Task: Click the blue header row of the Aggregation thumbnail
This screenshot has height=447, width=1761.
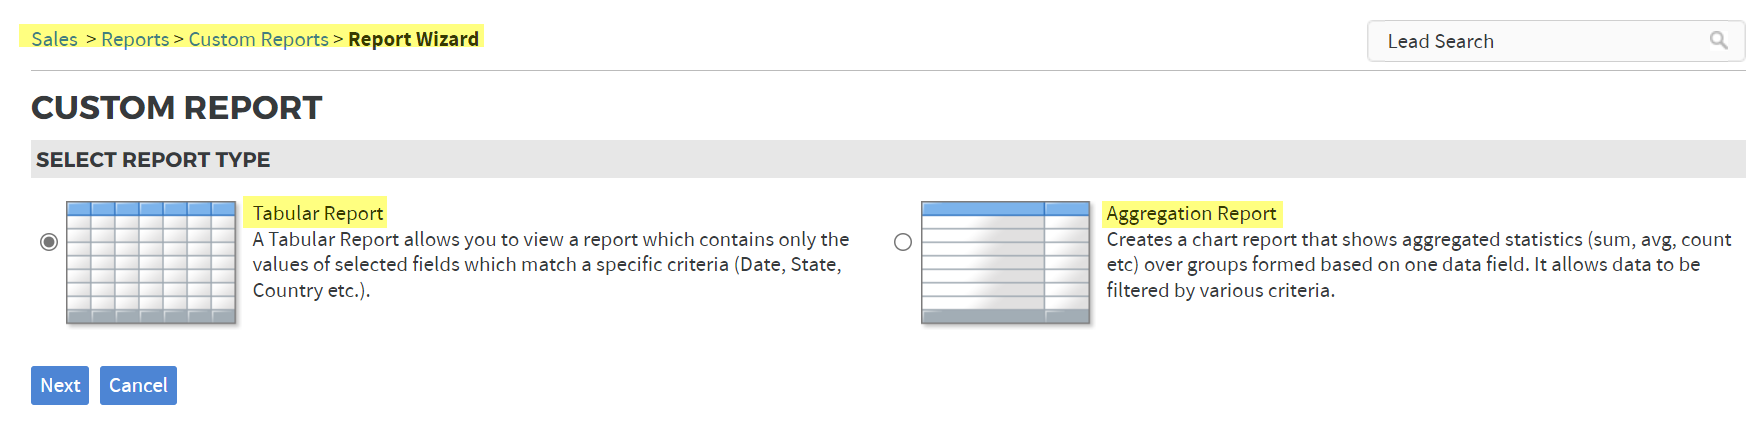Action: point(1005,208)
